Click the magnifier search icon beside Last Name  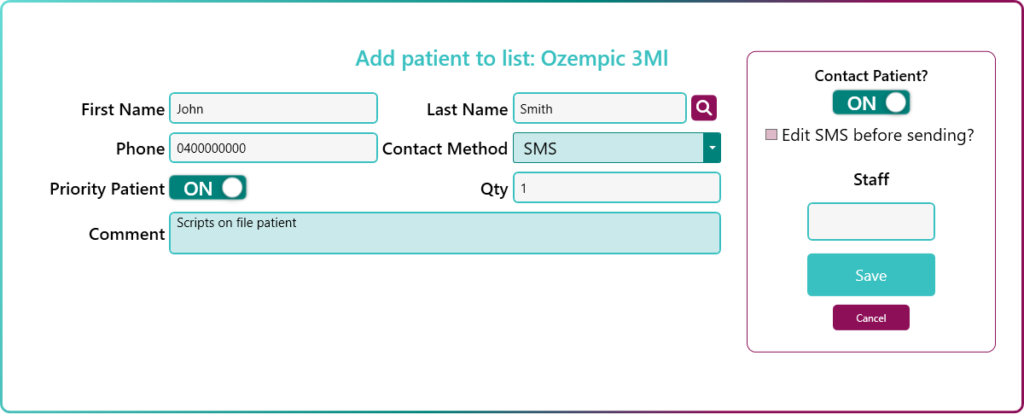(x=704, y=107)
